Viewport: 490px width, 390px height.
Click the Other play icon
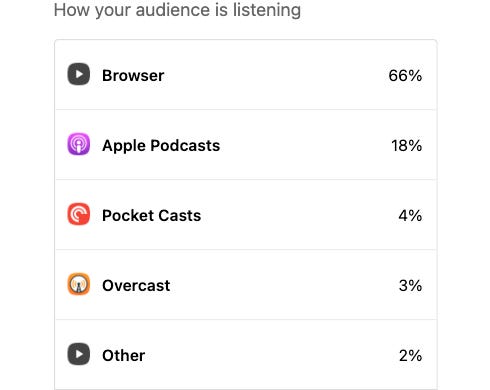pos(79,354)
